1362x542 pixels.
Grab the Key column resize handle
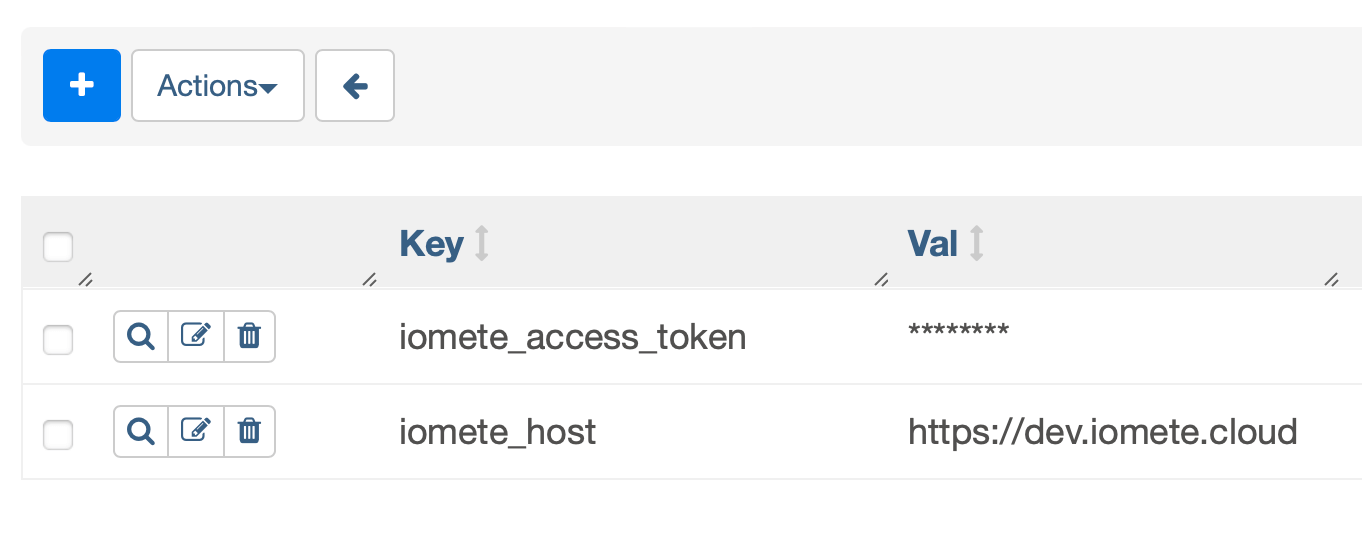coord(881,280)
